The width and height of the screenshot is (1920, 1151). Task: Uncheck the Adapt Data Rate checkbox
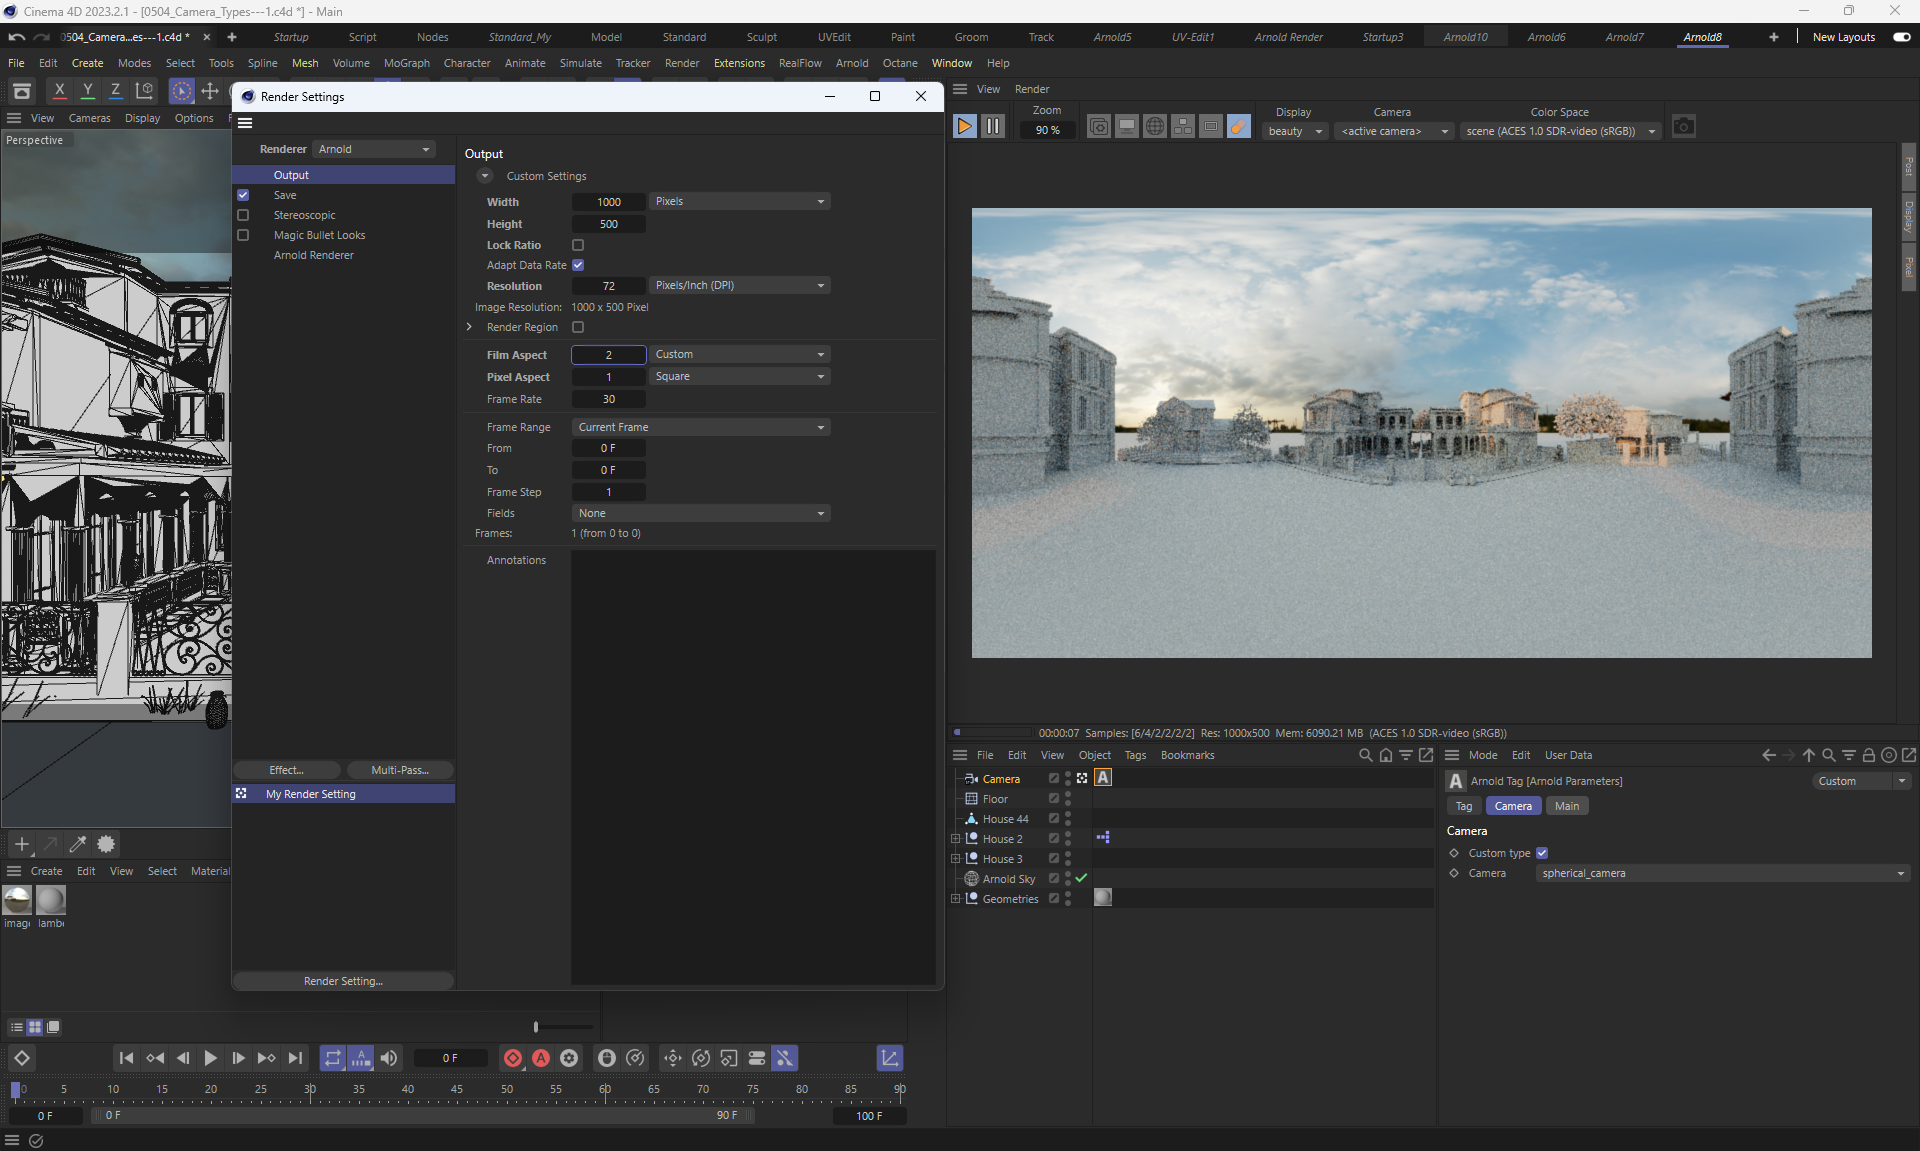(x=578, y=265)
